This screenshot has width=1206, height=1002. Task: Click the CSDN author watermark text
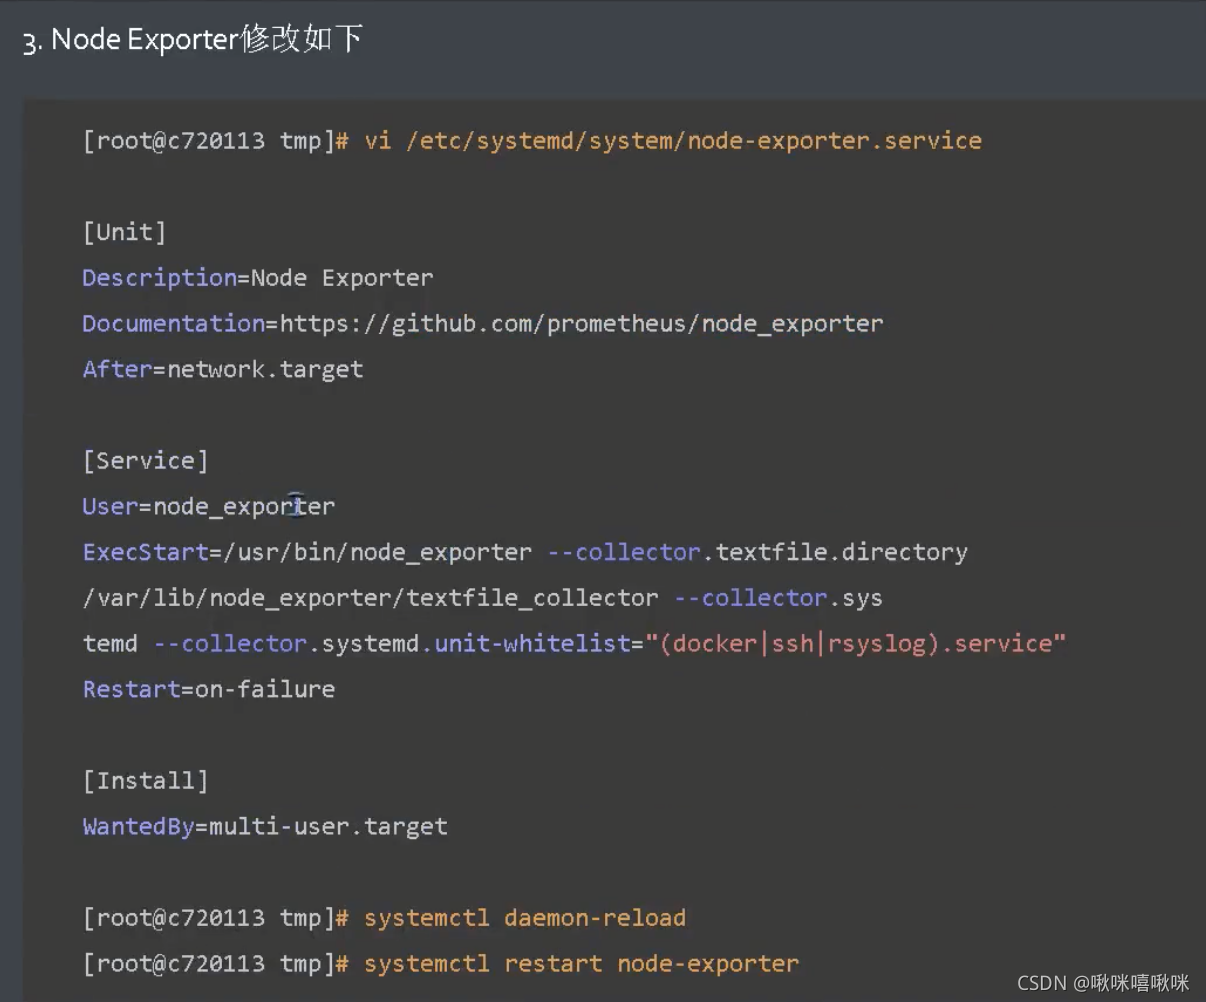point(1103,983)
